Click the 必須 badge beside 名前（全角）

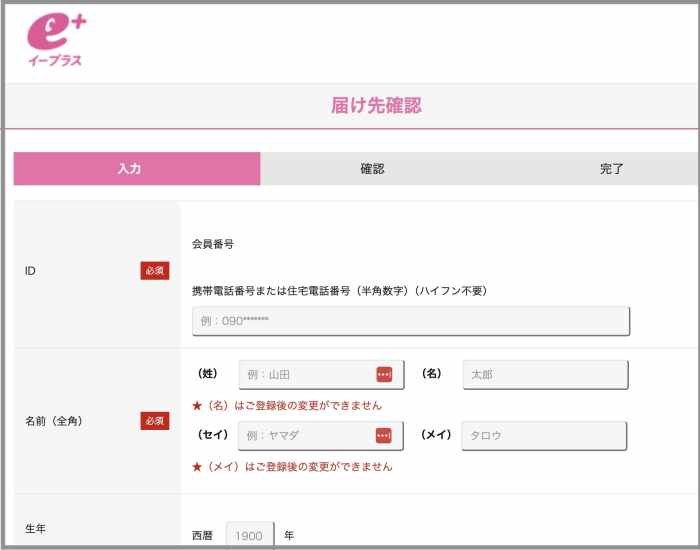pyautogui.click(x=155, y=421)
